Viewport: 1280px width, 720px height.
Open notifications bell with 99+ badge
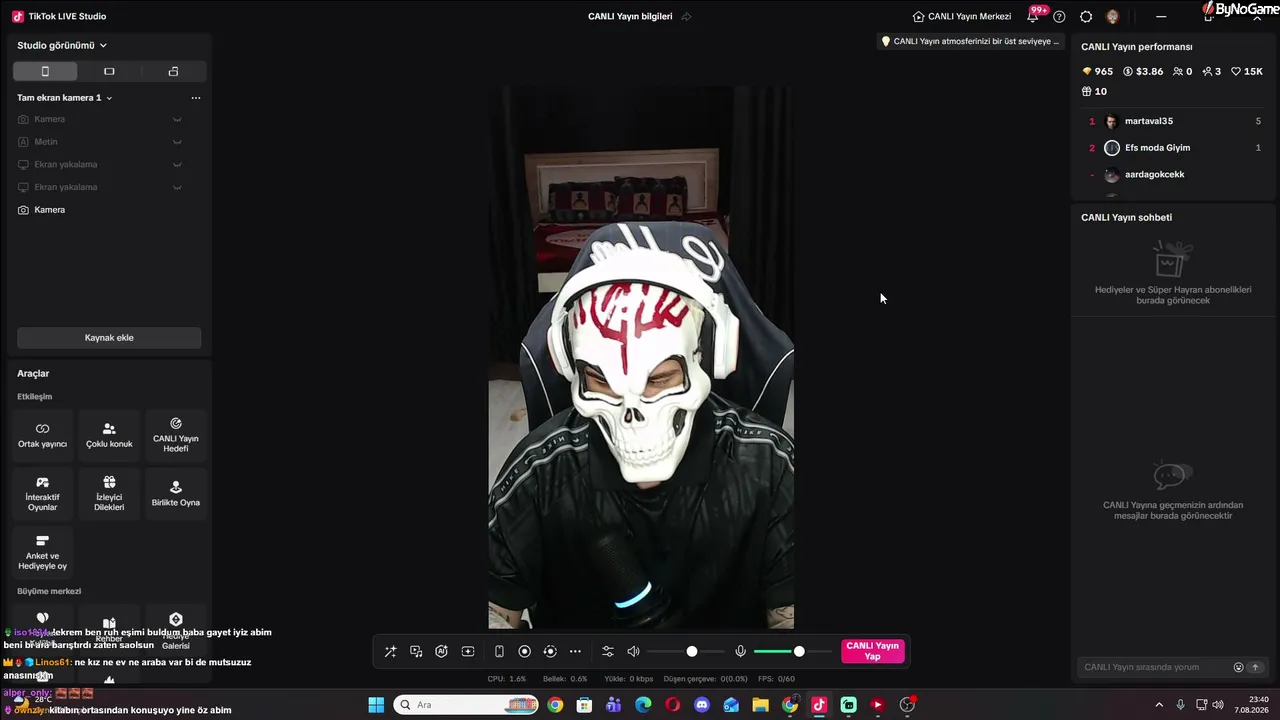coord(1033,16)
